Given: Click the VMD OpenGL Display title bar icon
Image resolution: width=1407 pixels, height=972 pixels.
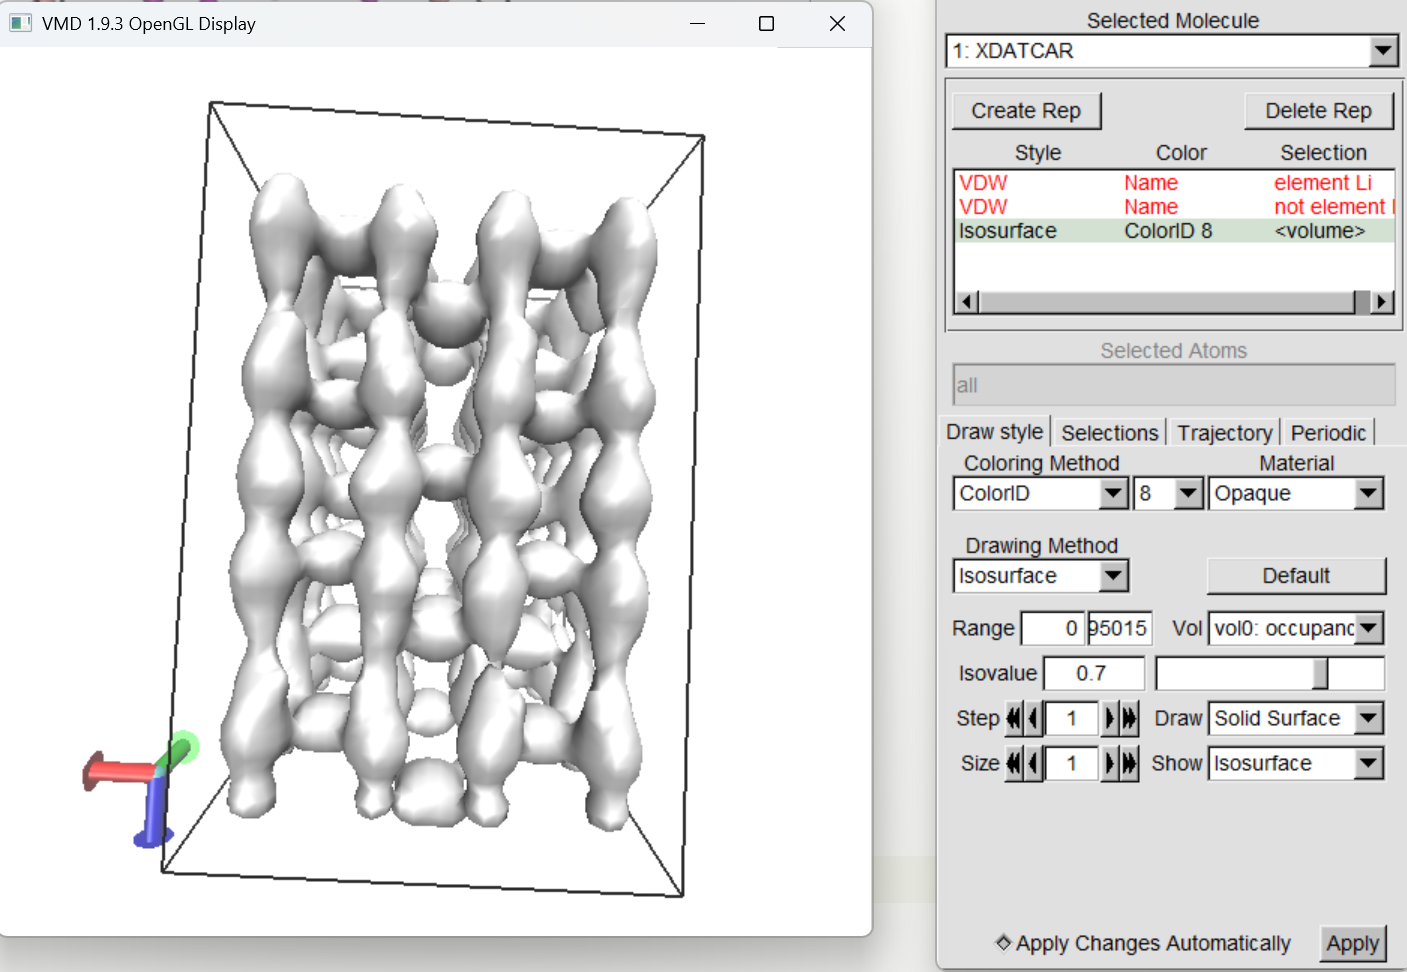Looking at the screenshot, I should point(20,23).
